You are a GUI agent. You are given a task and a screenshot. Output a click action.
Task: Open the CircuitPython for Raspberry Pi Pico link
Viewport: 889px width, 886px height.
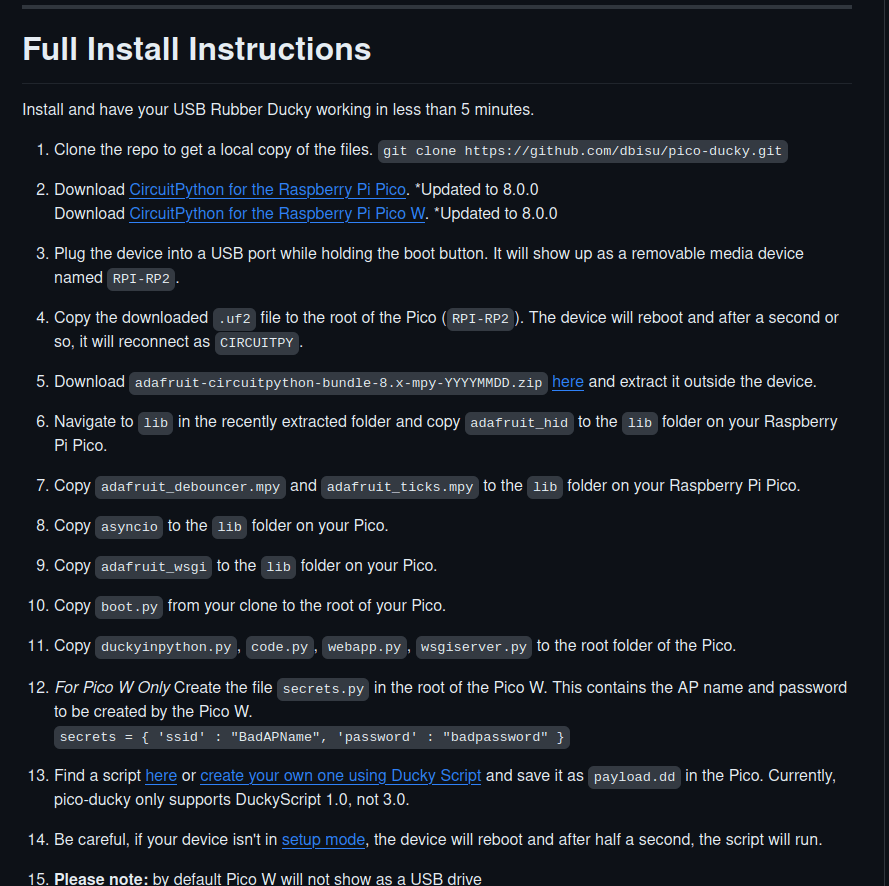[267, 189]
